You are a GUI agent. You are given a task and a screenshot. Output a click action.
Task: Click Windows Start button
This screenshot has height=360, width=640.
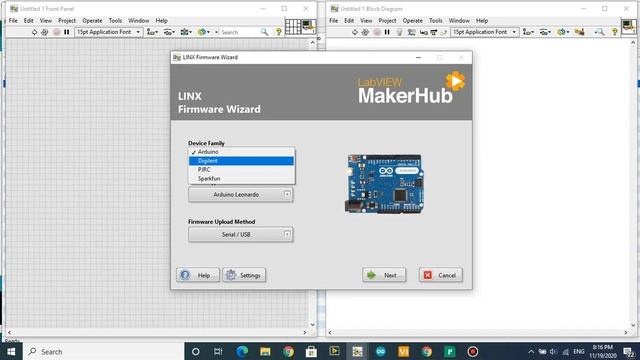pos(11,351)
